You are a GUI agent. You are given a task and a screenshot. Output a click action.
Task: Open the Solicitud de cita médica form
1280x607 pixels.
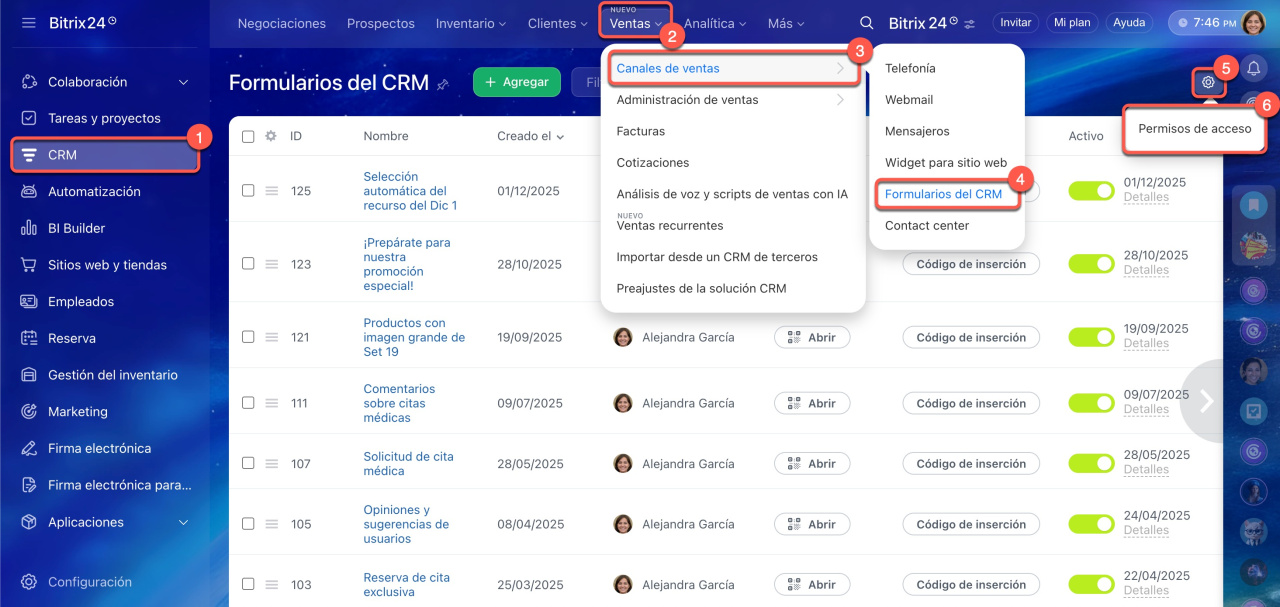tap(408, 464)
